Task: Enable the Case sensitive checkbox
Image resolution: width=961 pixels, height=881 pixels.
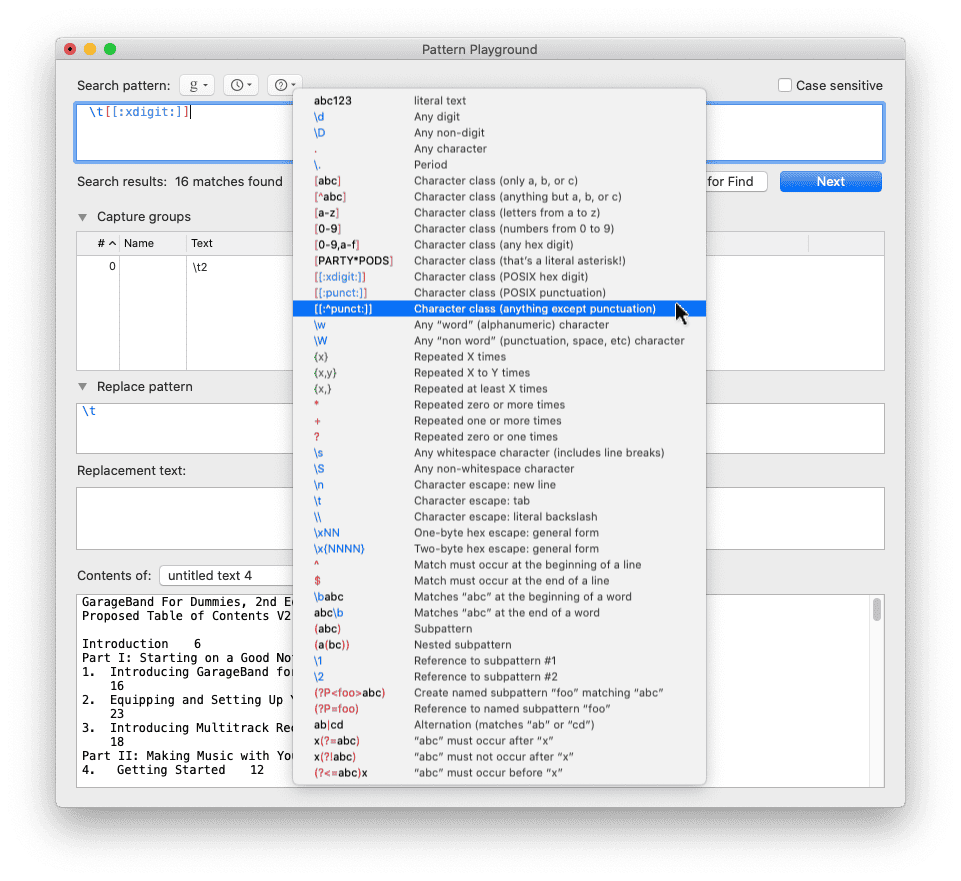Action: [786, 86]
